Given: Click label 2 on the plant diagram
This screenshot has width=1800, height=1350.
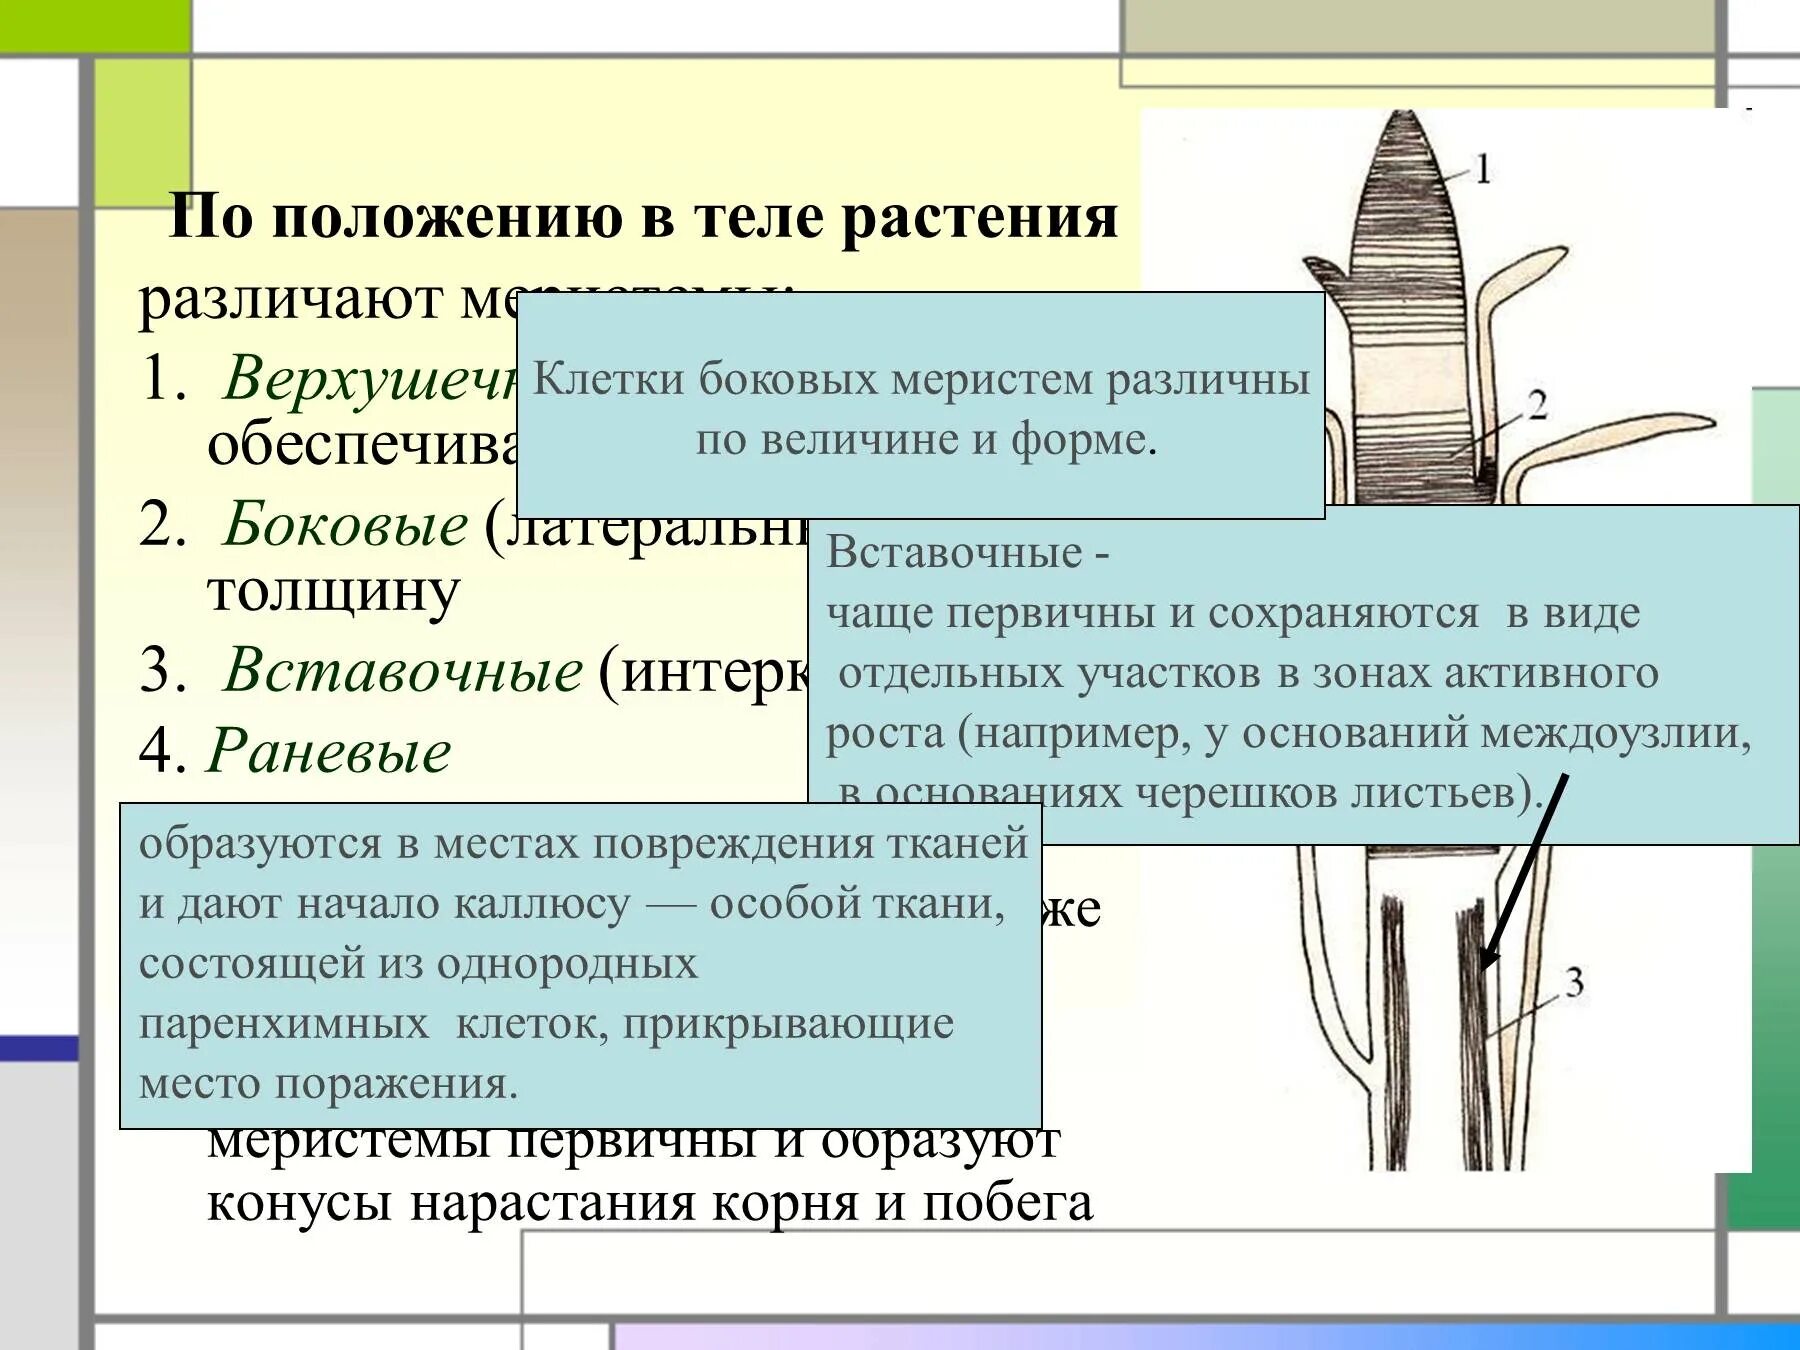Looking at the screenshot, I should (x=1537, y=405).
